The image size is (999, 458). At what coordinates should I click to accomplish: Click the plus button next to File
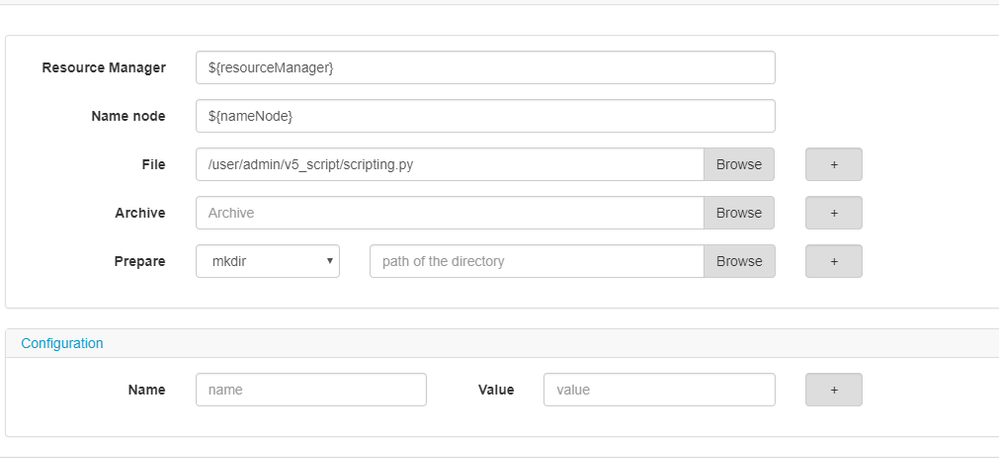coord(833,164)
